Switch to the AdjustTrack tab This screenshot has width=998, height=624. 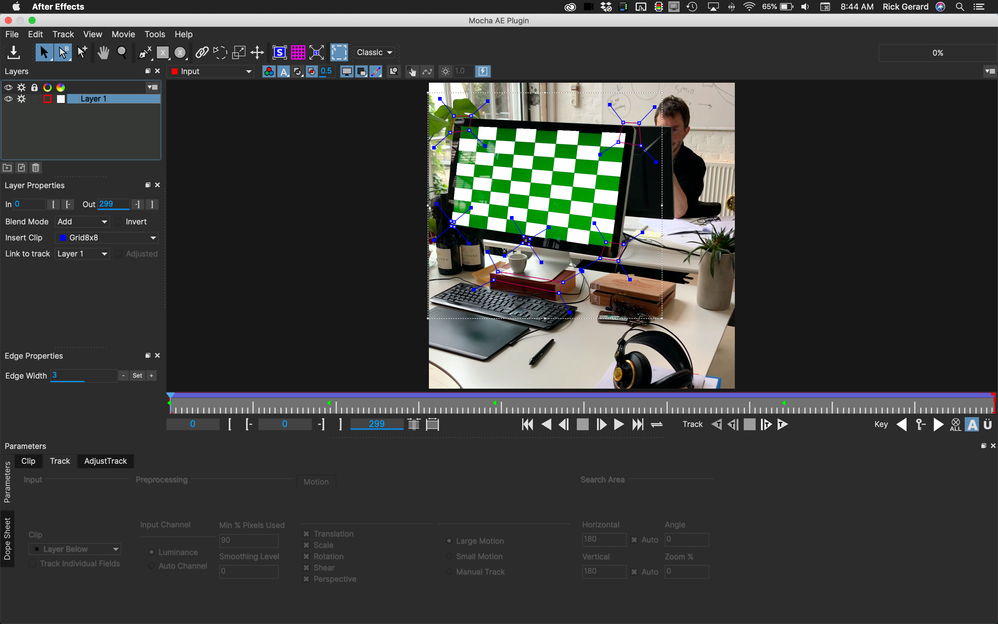click(x=106, y=461)
